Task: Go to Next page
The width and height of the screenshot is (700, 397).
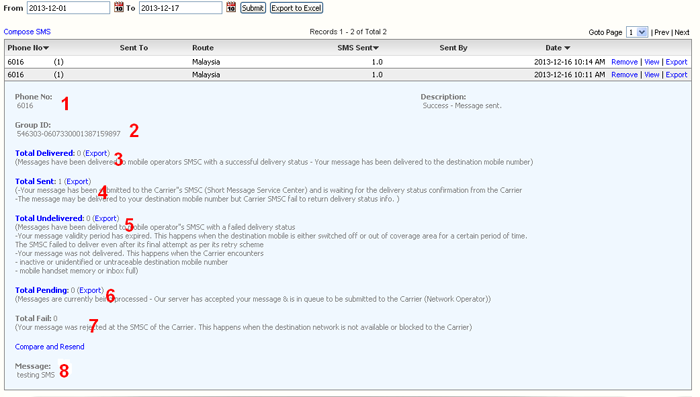Action: 682,32
